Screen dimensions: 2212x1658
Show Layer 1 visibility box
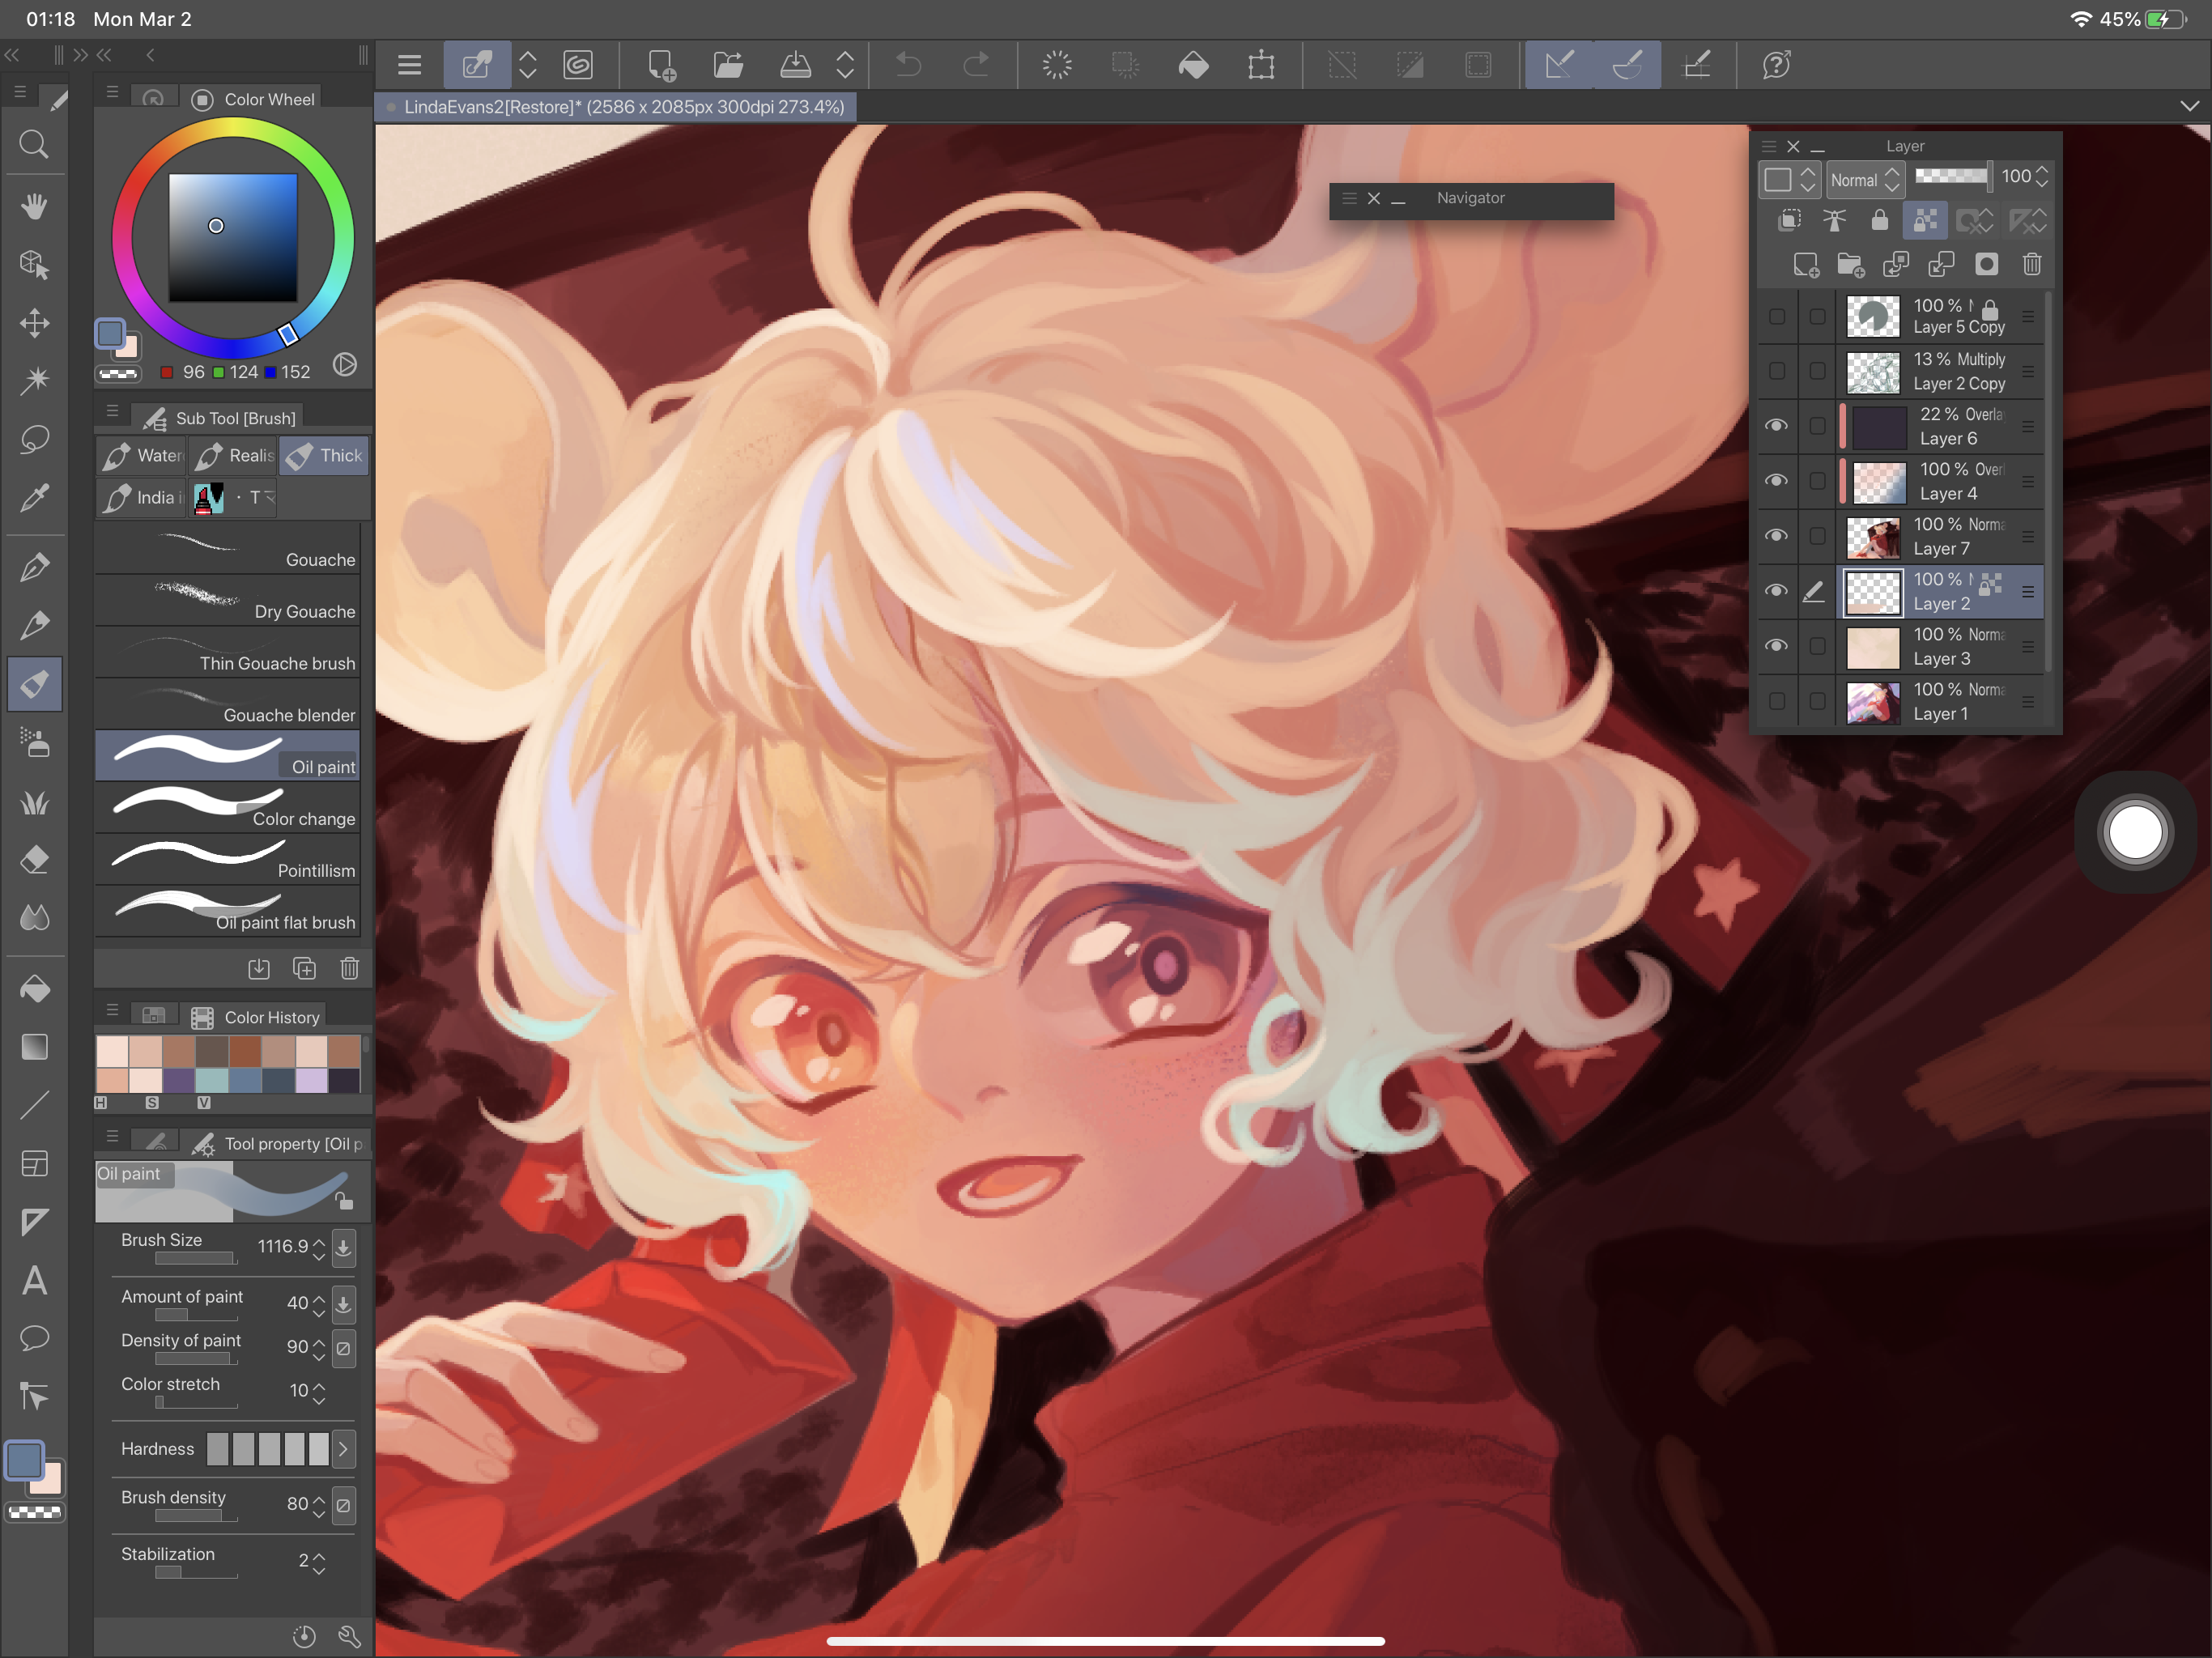(x=1776, y=701)
